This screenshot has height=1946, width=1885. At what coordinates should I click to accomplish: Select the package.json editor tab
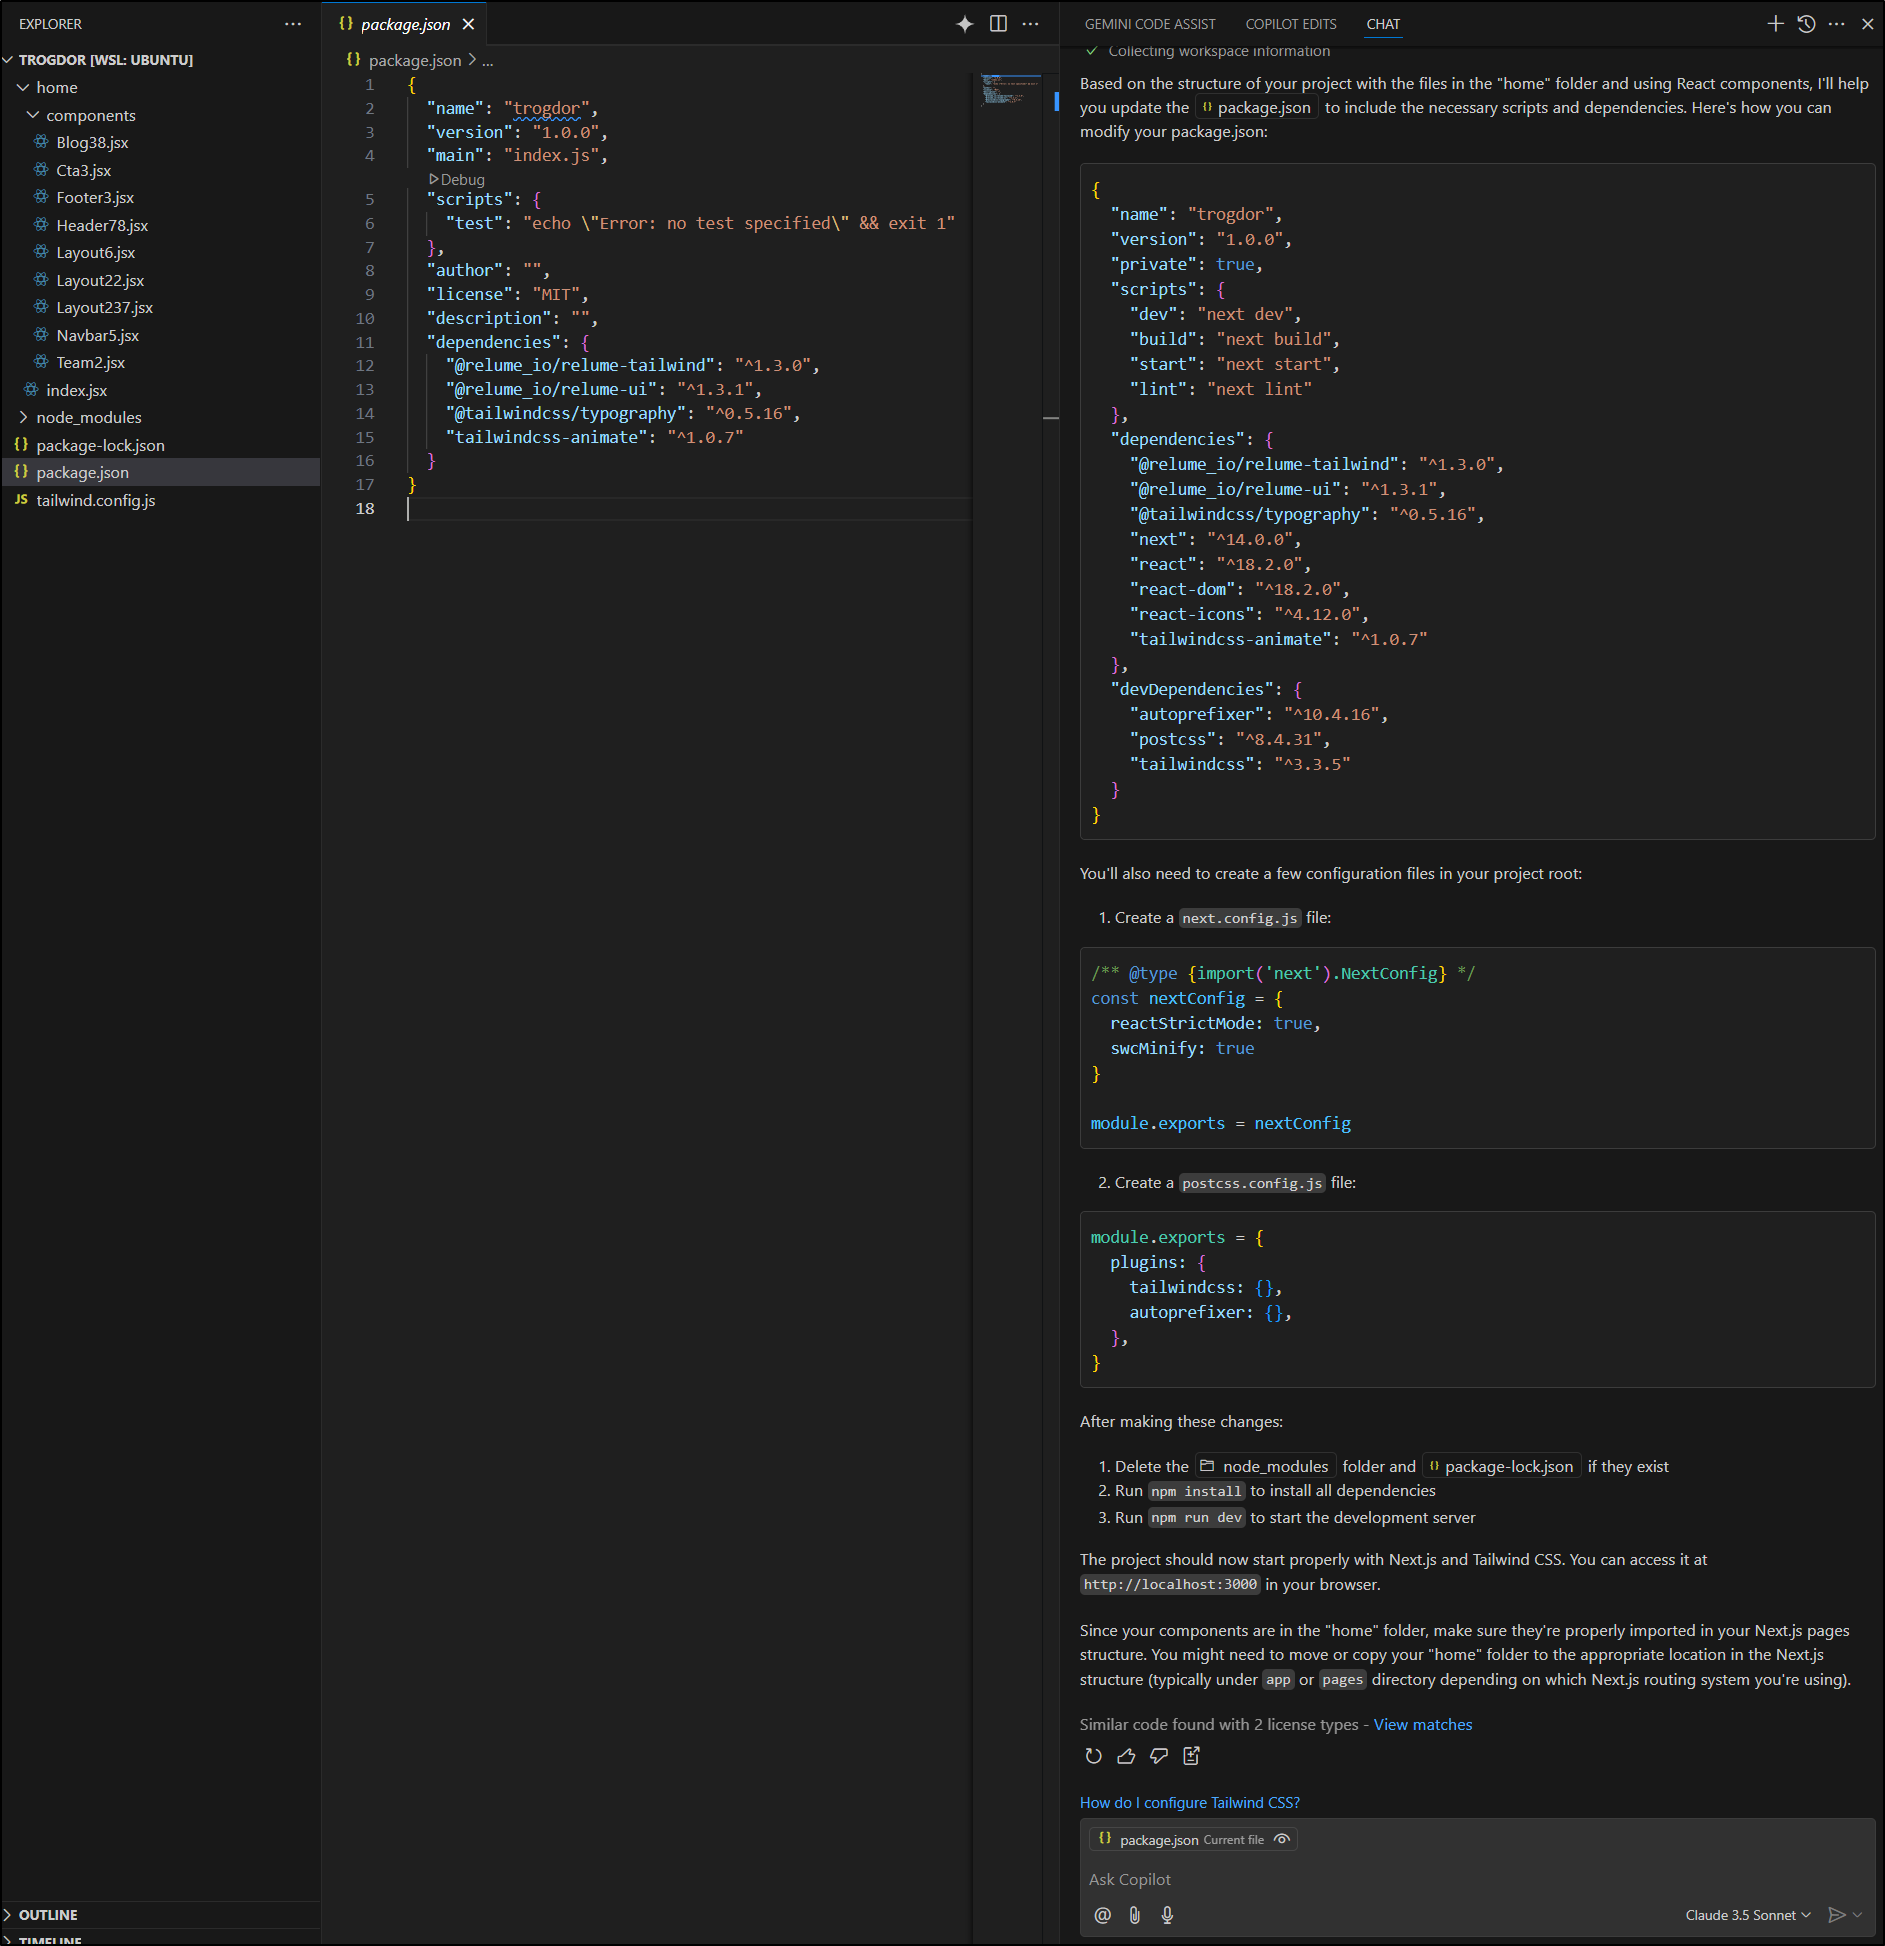tap(405, 24)
